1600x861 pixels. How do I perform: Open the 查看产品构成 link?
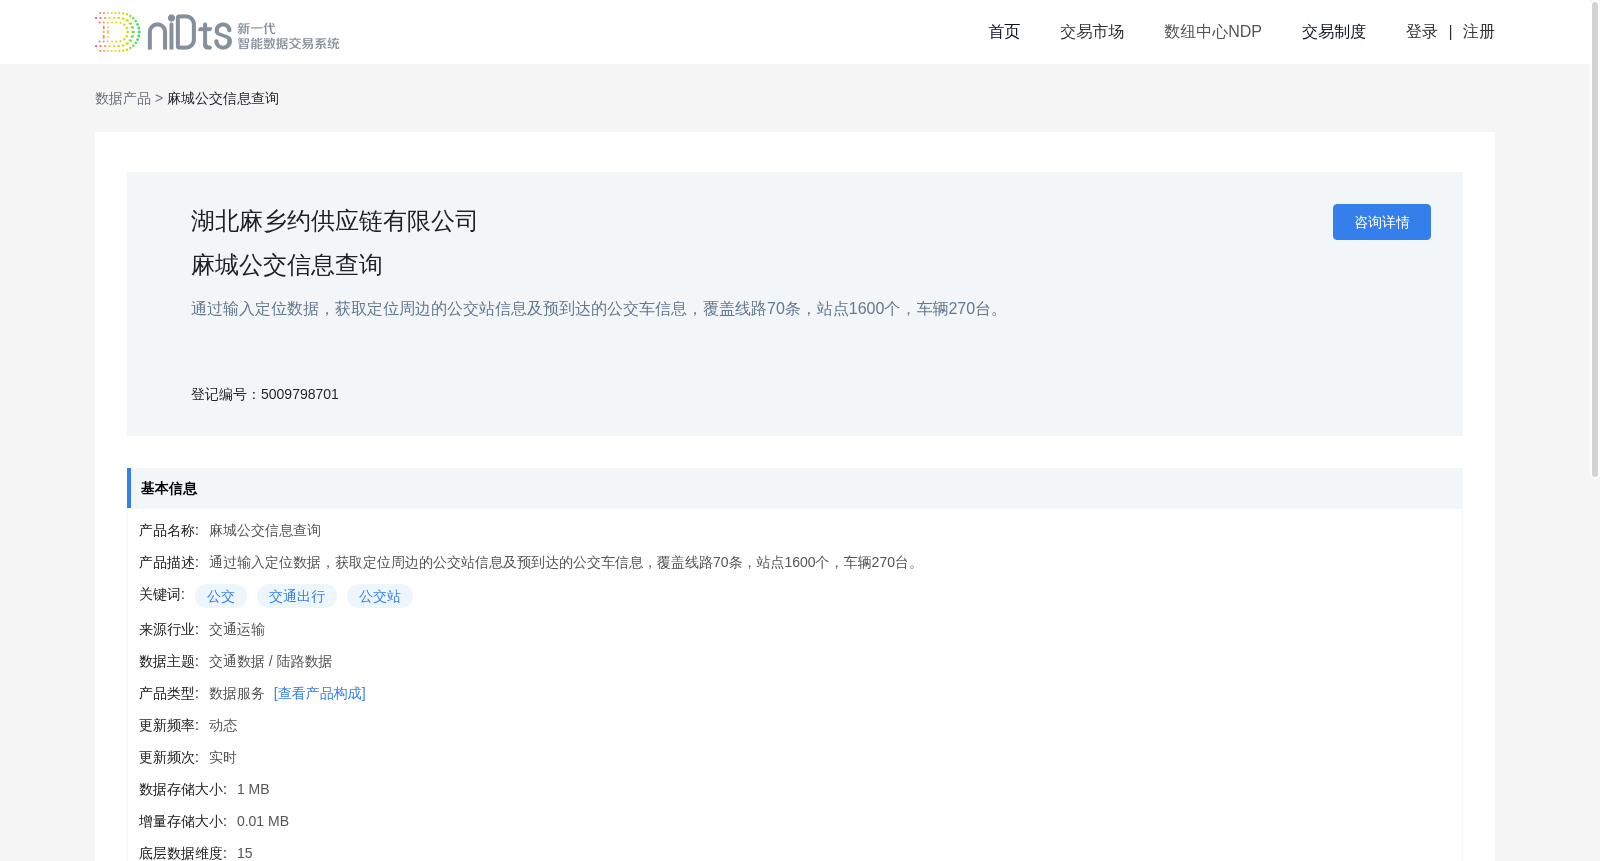320,693
